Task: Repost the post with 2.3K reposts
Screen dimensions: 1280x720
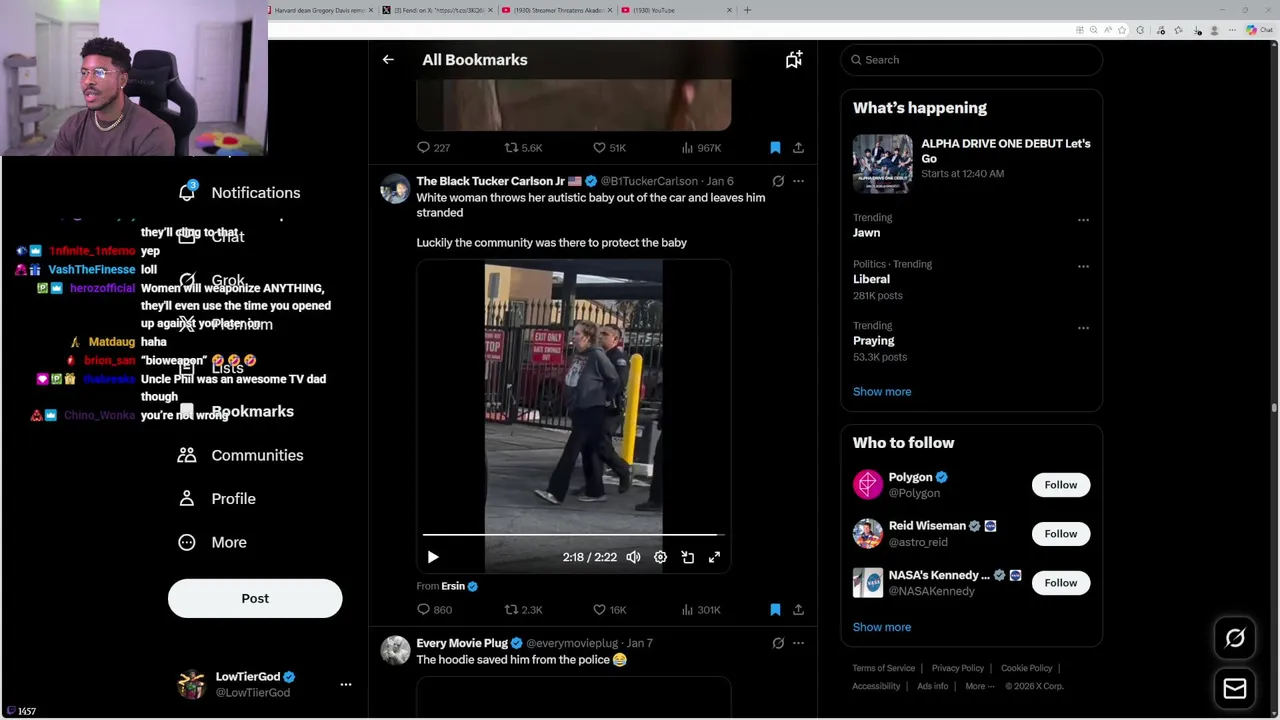Action: point(523,609)
